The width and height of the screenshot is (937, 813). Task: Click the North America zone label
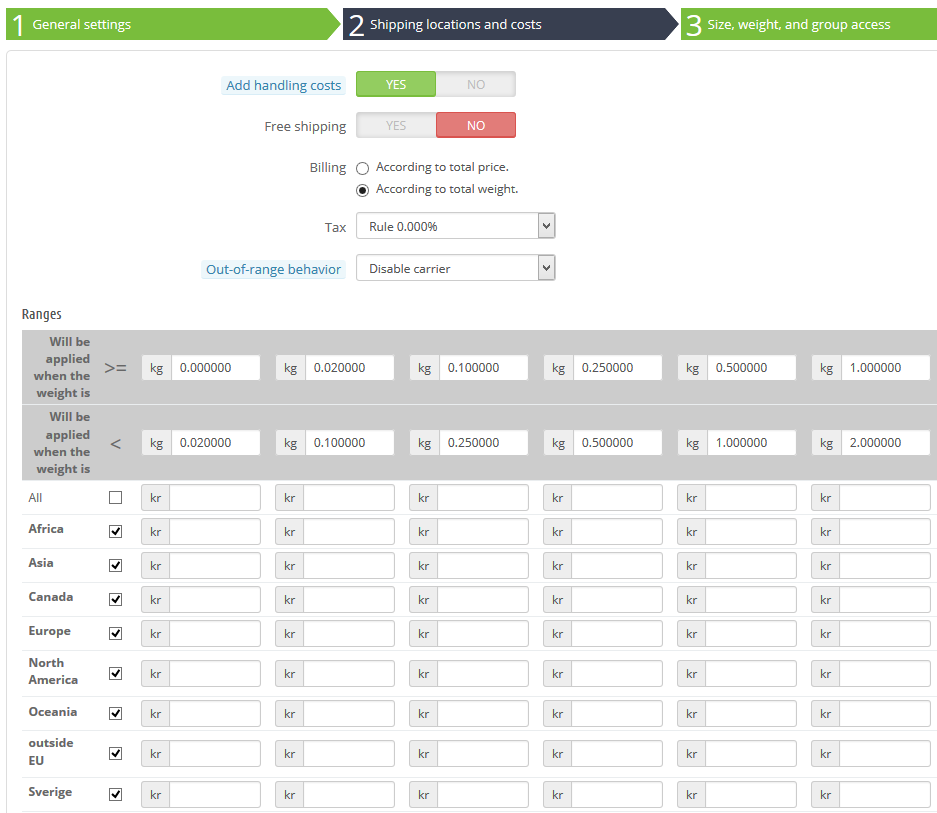coord(53,671)
